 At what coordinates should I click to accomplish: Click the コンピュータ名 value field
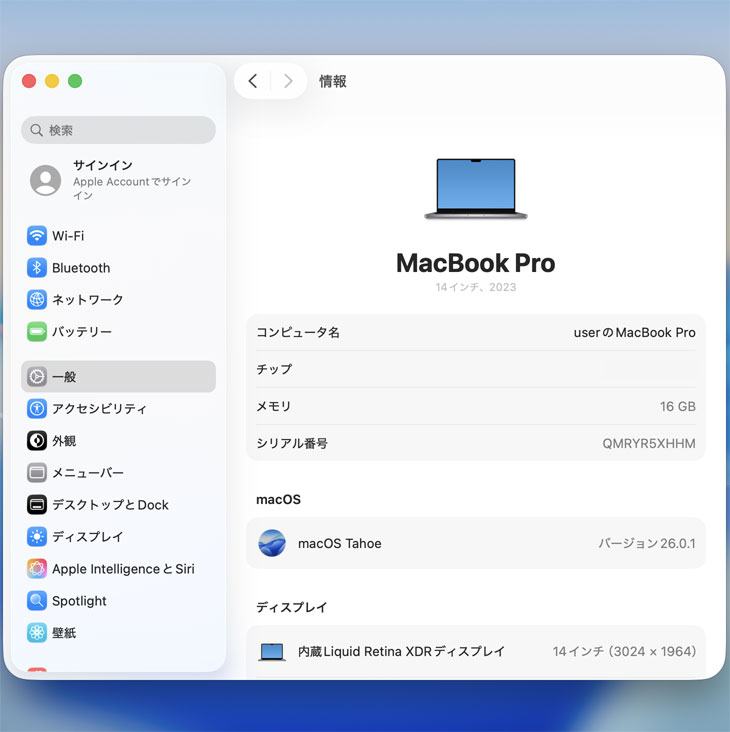click(634, 332)
